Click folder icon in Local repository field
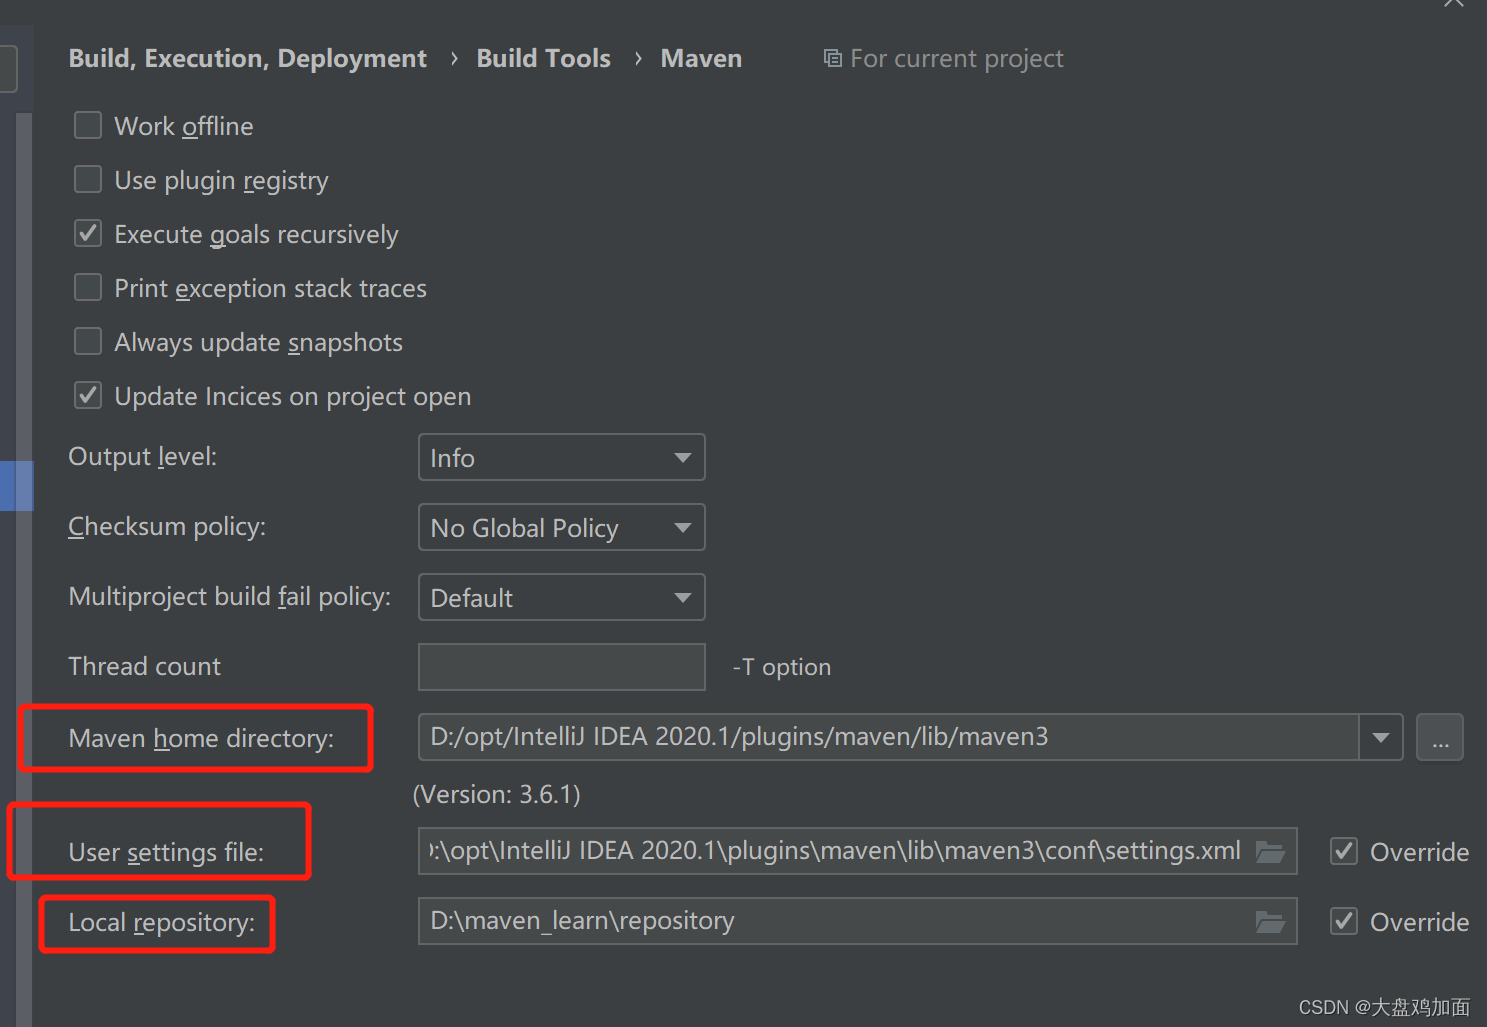The image size is (1487, 1027). 1270,922
